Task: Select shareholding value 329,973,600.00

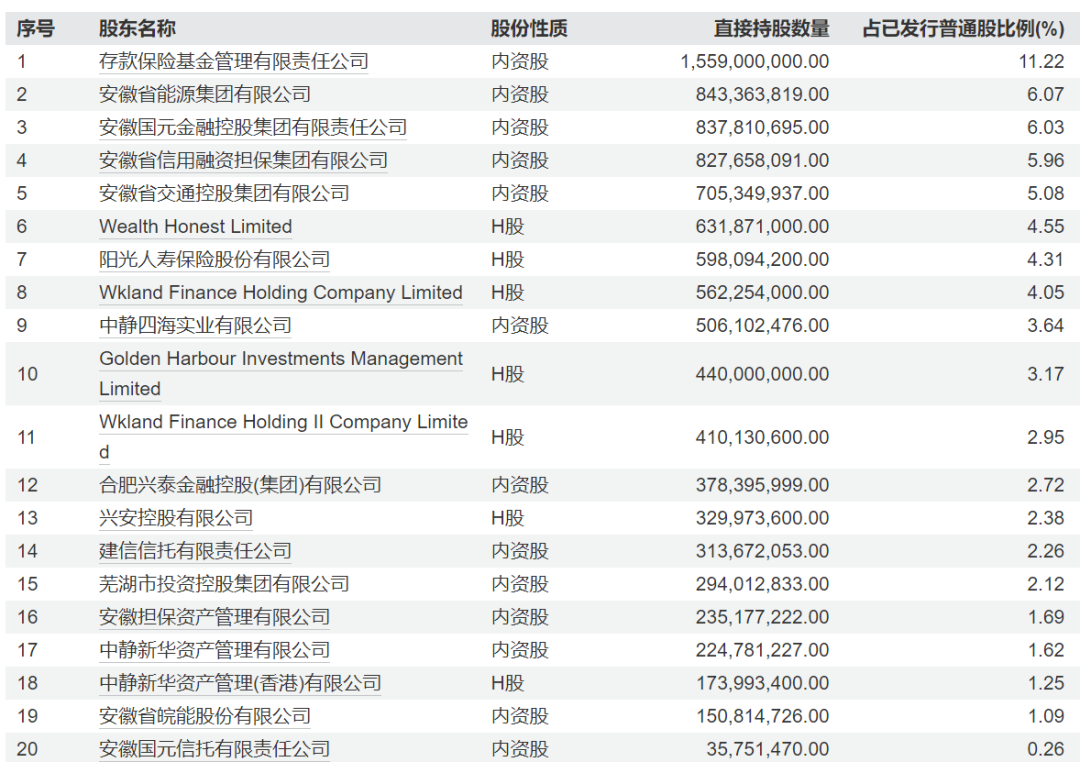Action: tap(762, 519)
